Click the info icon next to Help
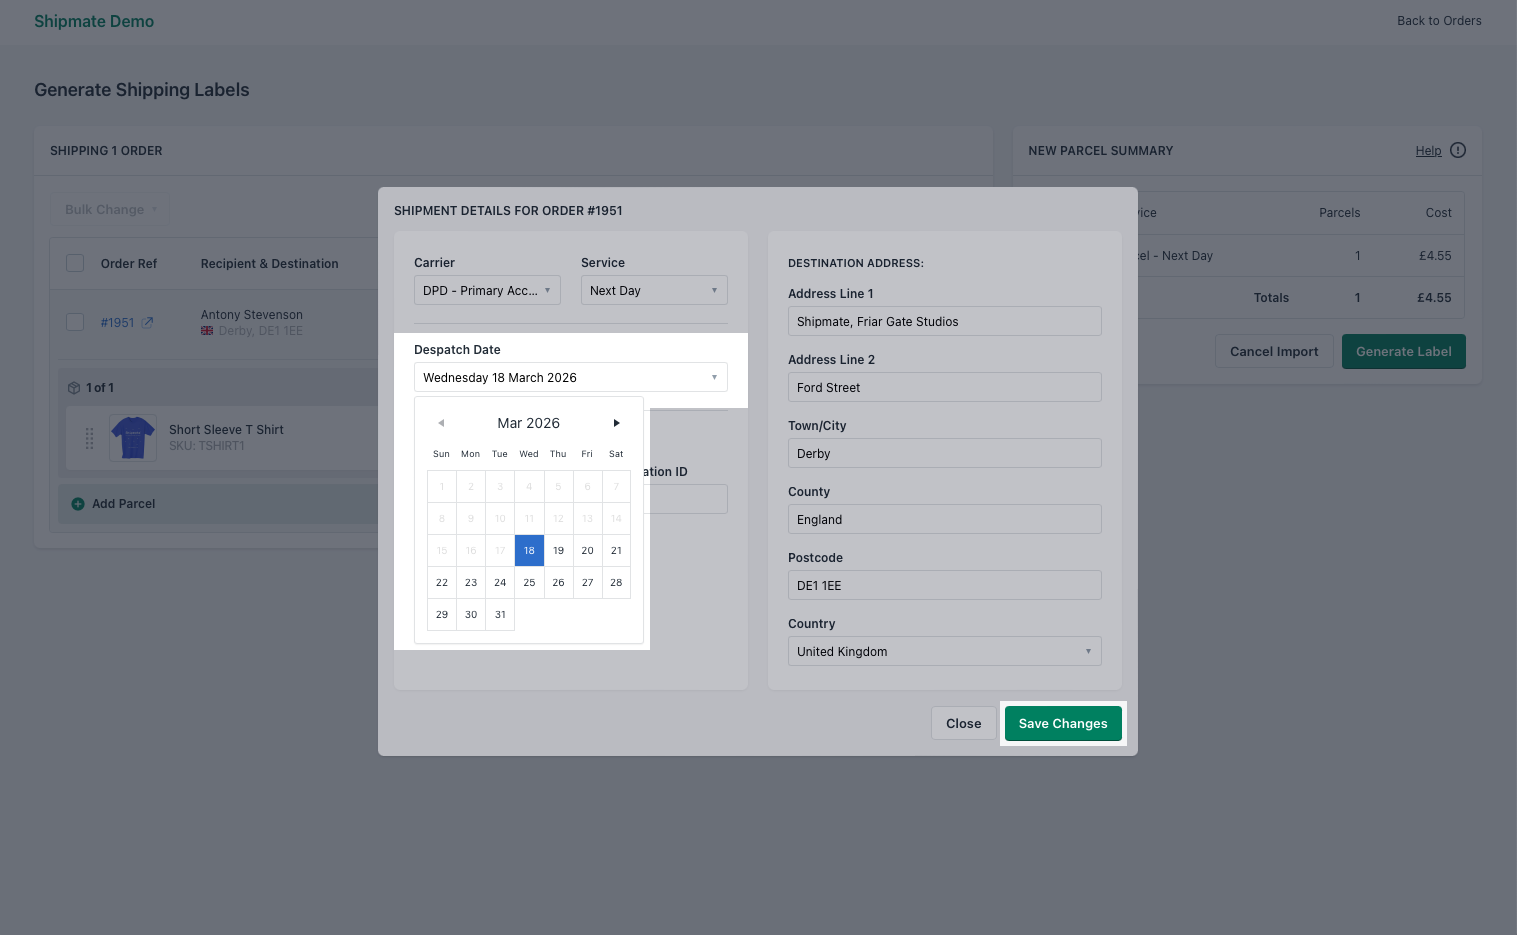Viewport: 1517px width, 935px height. (1457, 150)
